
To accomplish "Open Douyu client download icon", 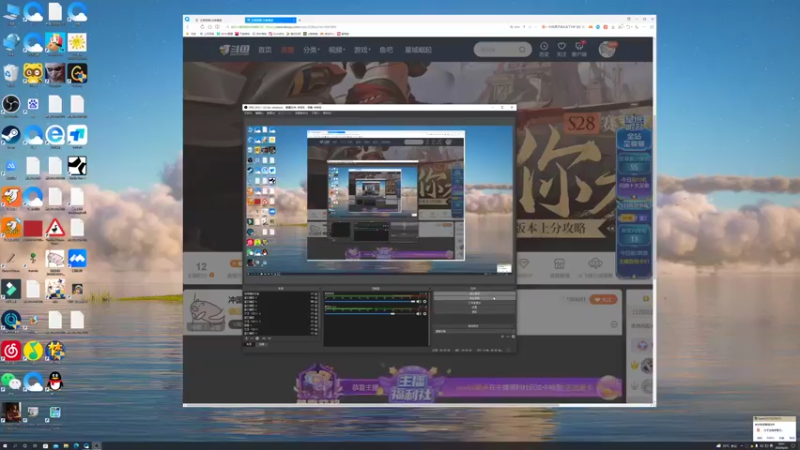I will [x=579, y=47].
